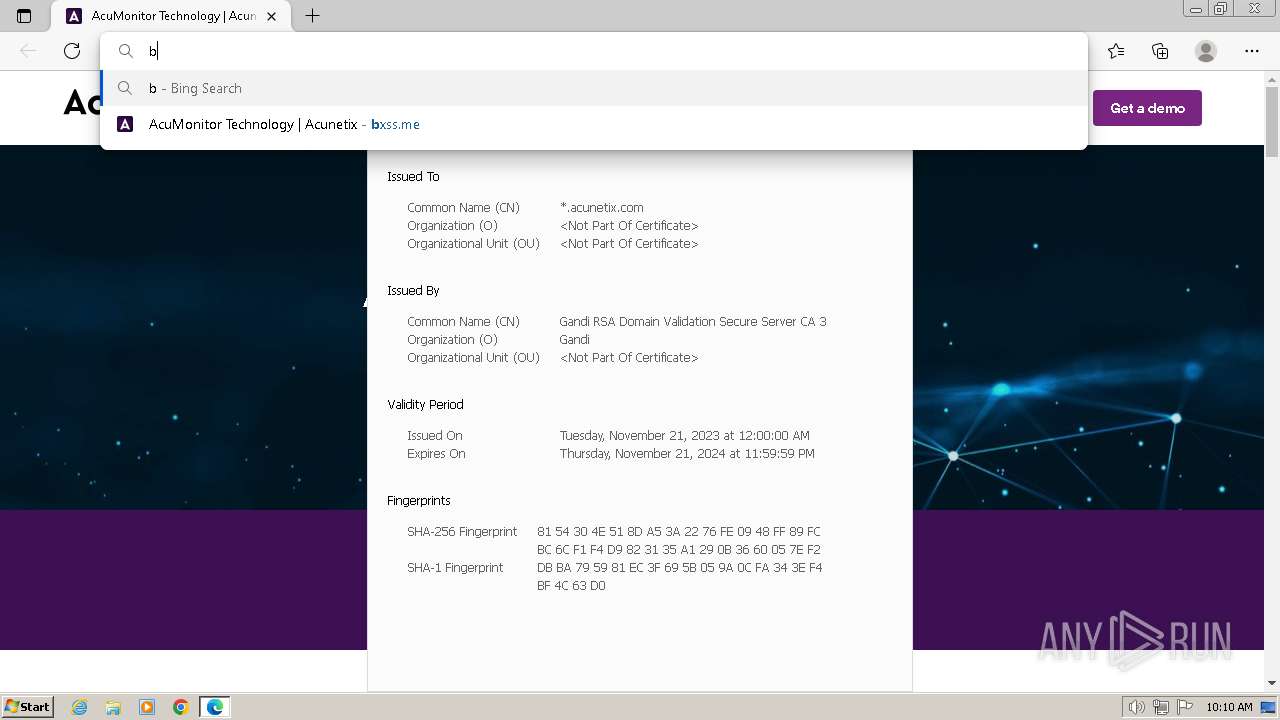This screenshot has height=720, width=1280.
Task: Open the profile avatar icon
Action: coord(1206,51)
